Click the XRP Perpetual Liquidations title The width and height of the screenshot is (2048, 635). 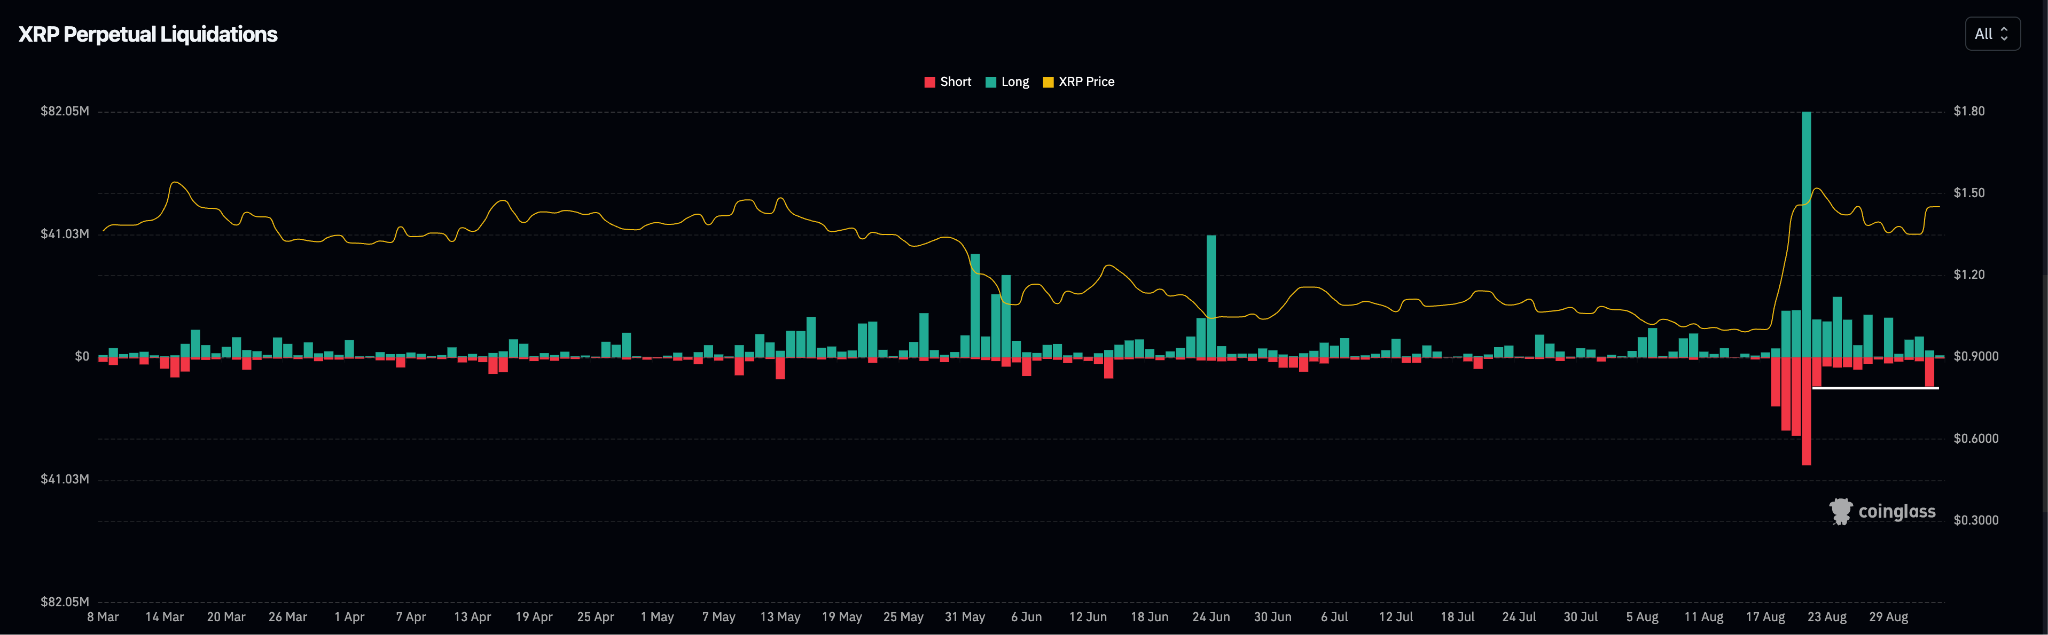pos(148,34)
